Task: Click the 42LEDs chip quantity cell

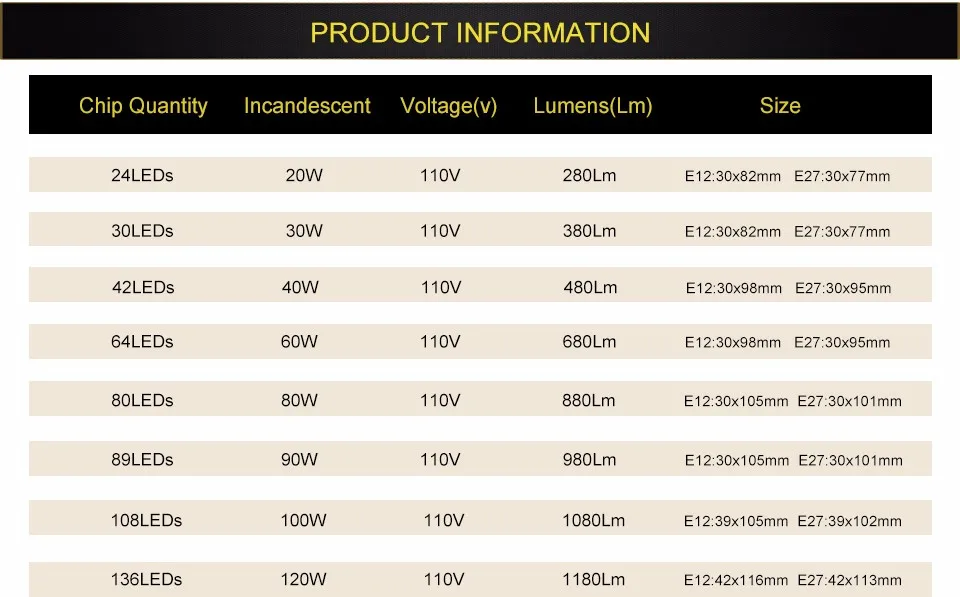Action: pos(143,287)
